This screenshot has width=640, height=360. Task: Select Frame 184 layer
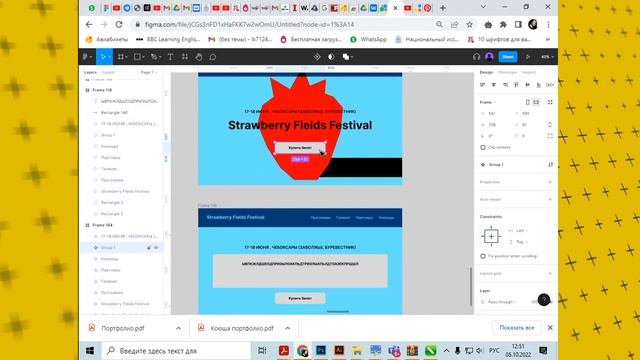click(102, 225)
